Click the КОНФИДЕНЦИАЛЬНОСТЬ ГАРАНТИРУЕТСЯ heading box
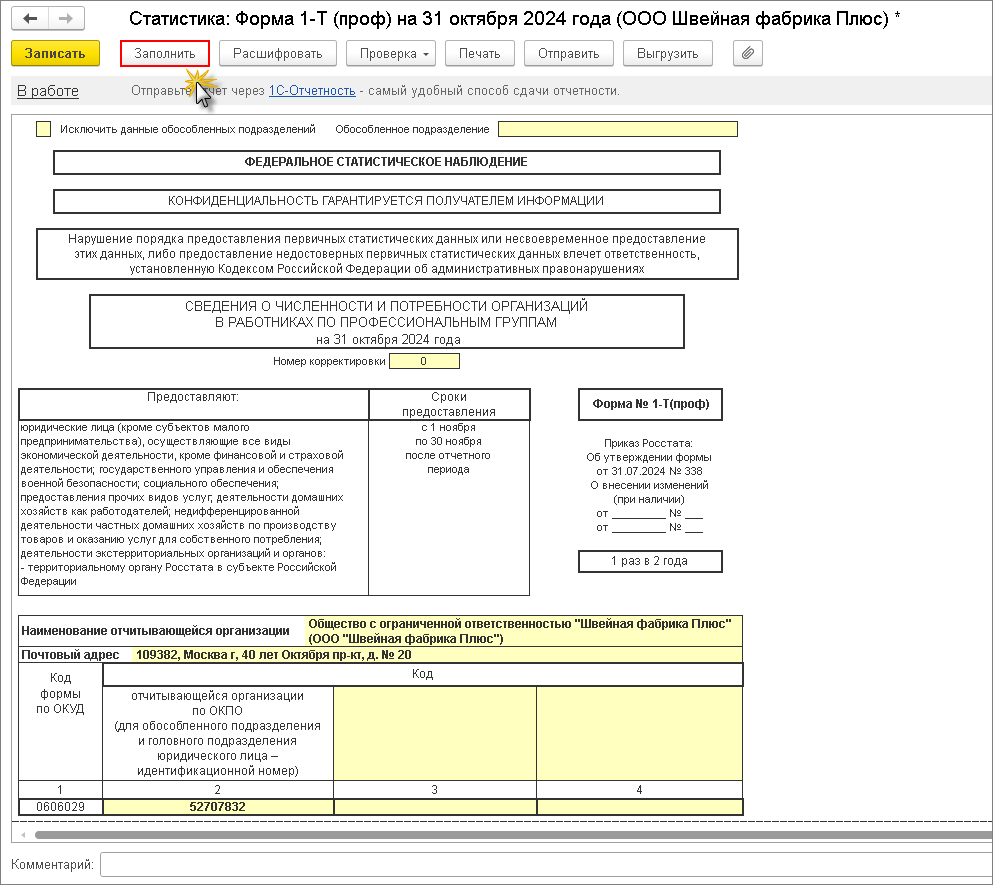 pos(386,201)
